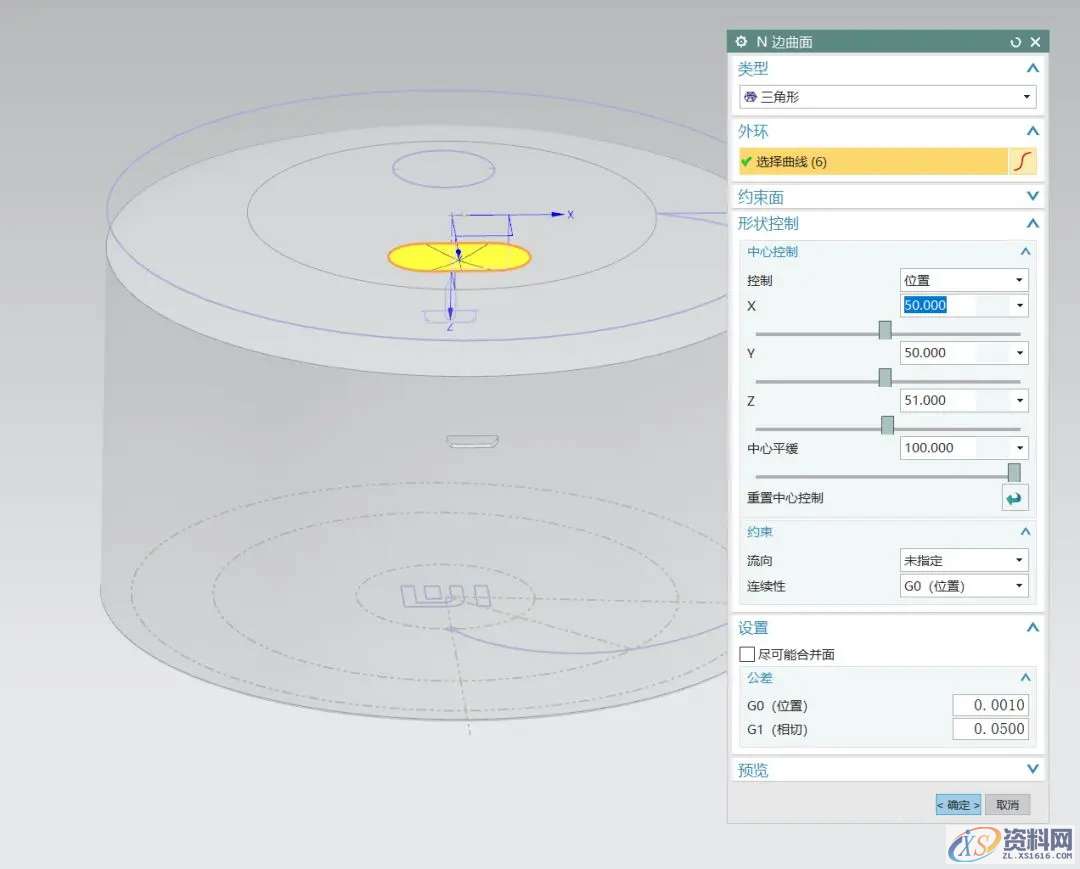Click the 中心平缓 slider handle
Image resolution: width=1080 pixels, height=869 pixels.
click(1014, 473)
